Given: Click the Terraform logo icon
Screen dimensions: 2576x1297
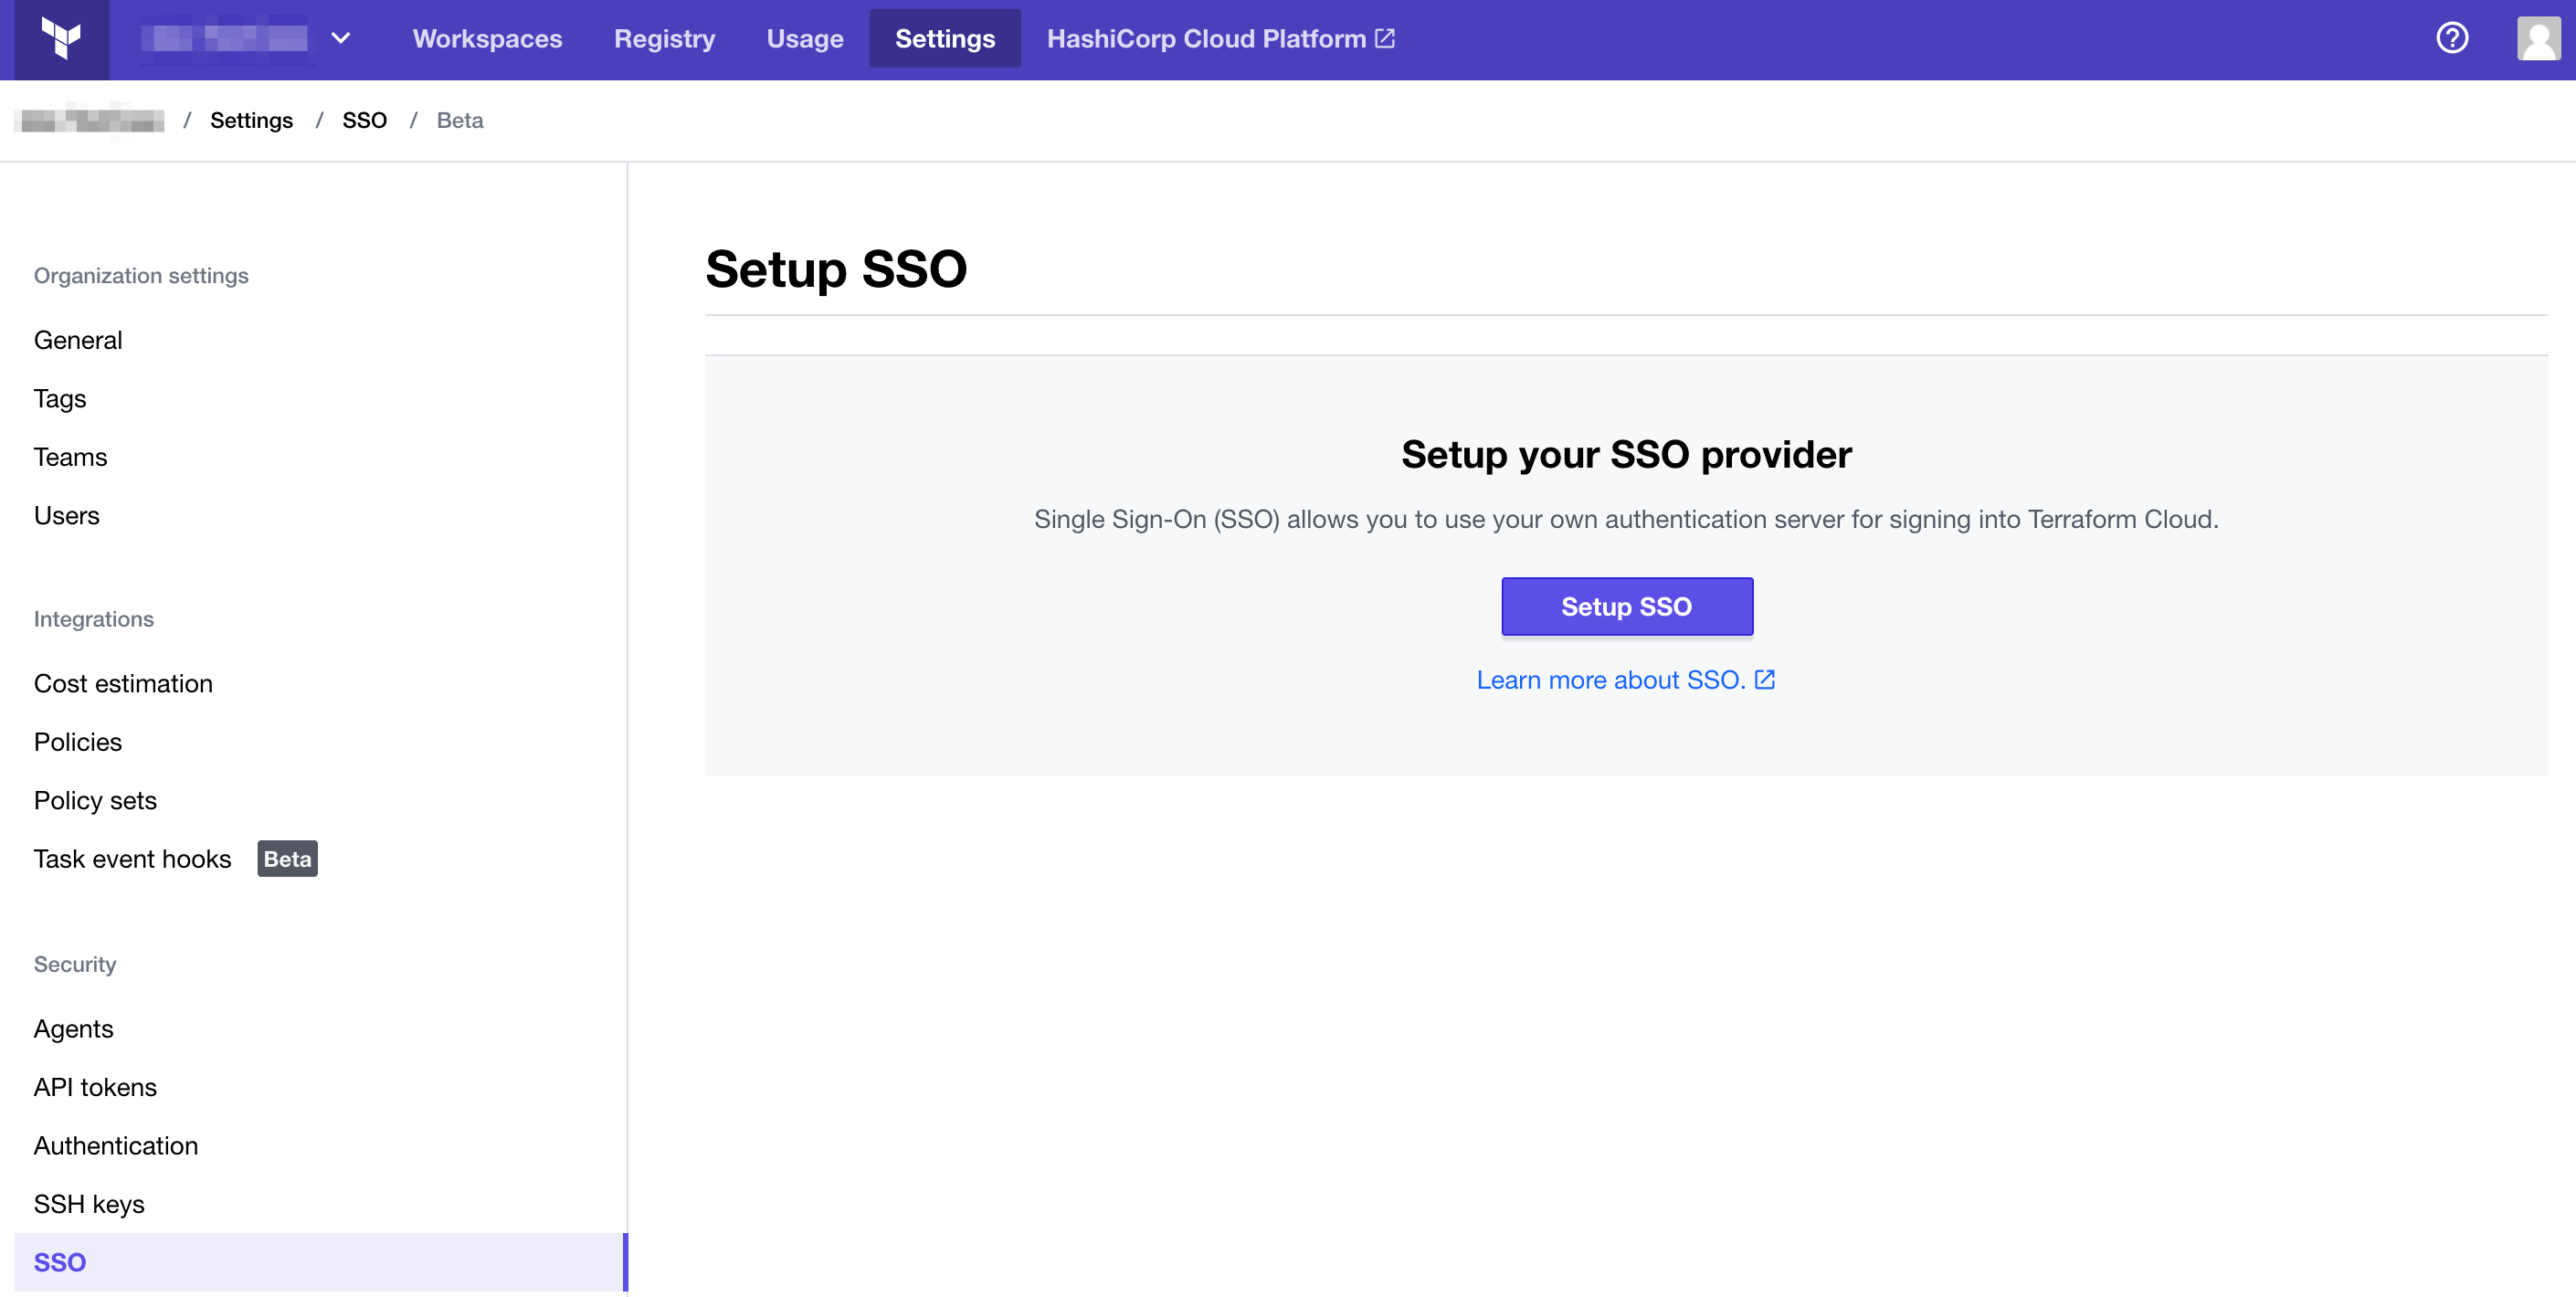Looking at the screenshot, I should tap(61, 38).
